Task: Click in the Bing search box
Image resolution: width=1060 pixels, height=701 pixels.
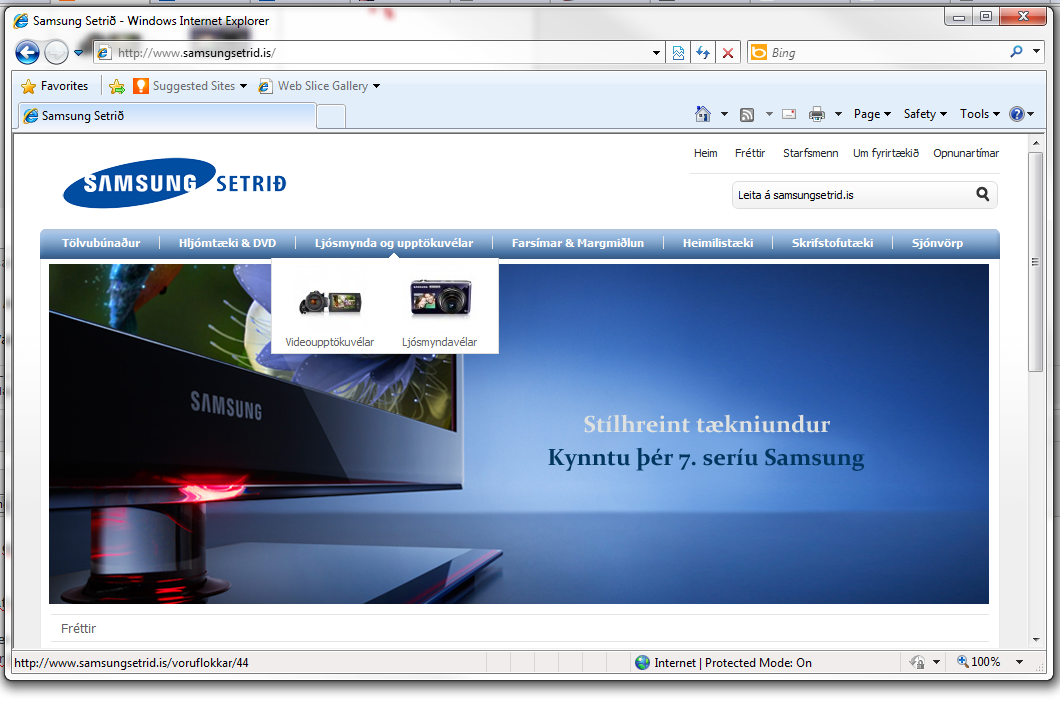Action: [x=880, y=53]
